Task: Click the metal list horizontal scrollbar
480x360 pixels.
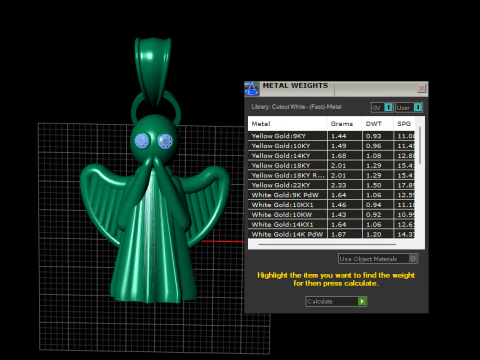Action: pos(327,244)
